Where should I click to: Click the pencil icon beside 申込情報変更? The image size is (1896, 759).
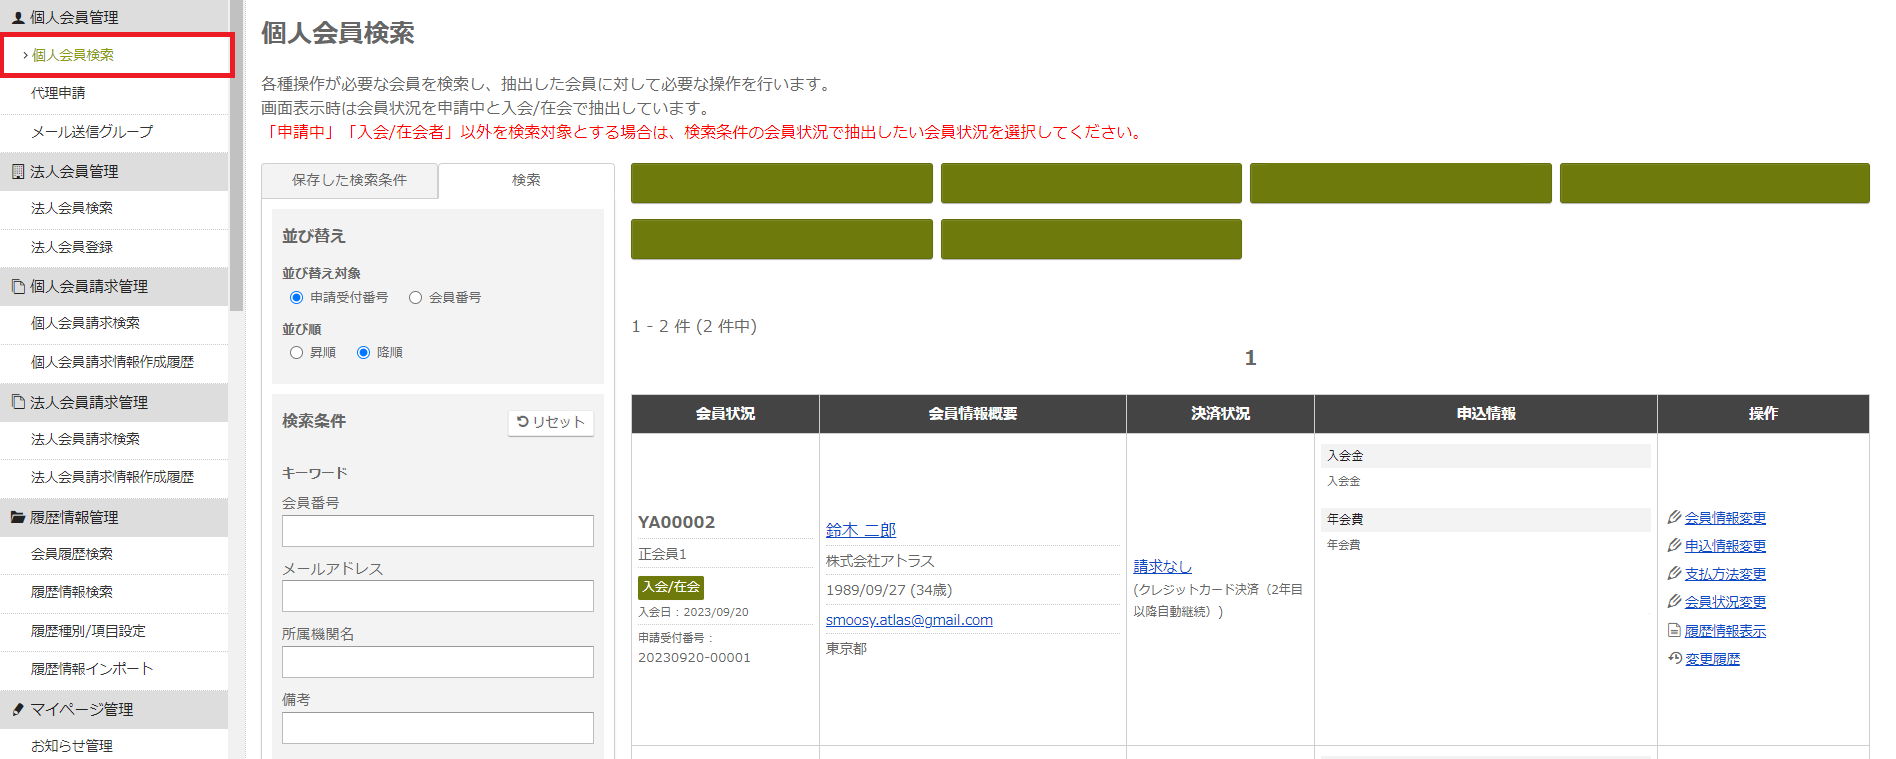[x=1674, y=545]
